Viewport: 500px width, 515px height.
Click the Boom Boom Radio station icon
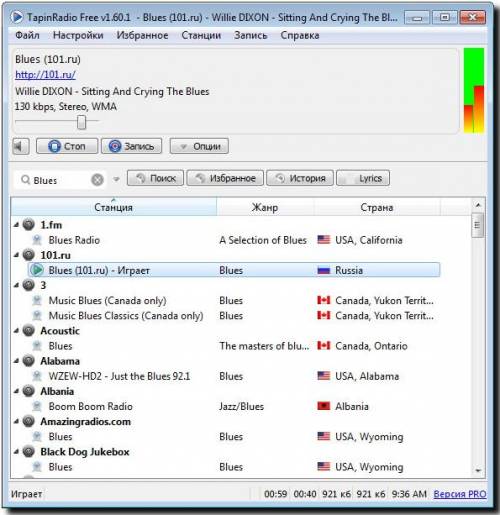coord(37,406)
